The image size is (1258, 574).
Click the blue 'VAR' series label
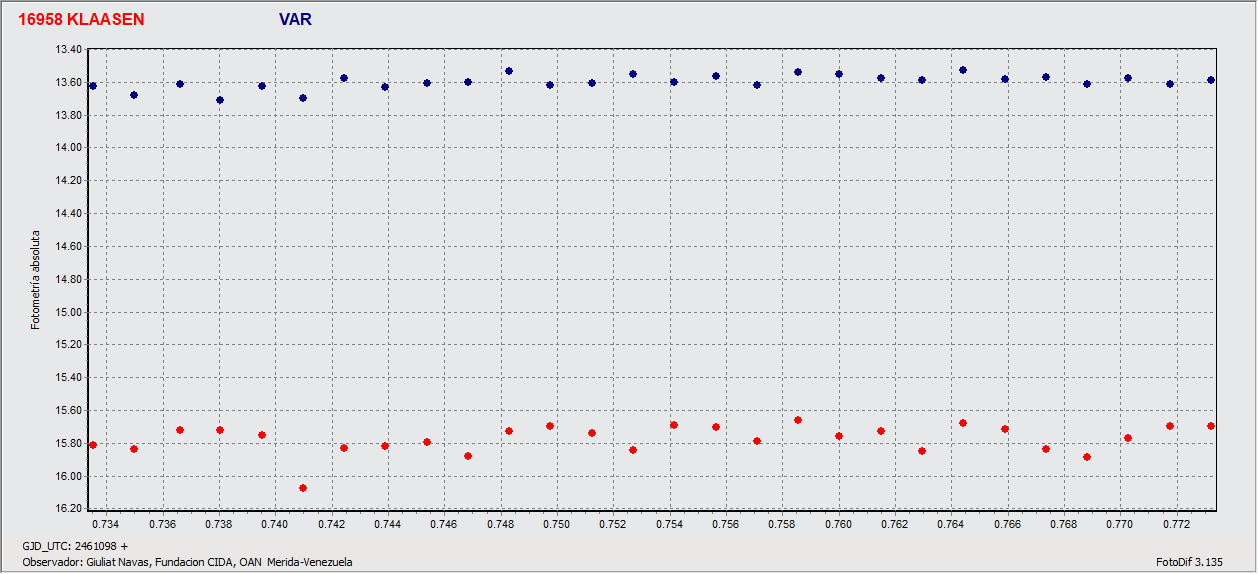coord(296,19)
